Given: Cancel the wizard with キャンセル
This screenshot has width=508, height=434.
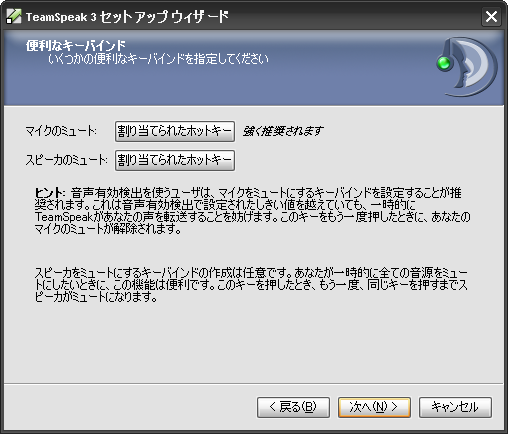Looking at the screenshot, I should [x=455, y=407].
